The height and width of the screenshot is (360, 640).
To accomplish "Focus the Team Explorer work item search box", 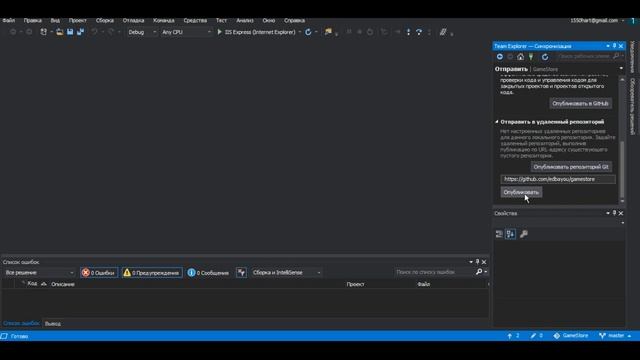I will tap(584, 56).
